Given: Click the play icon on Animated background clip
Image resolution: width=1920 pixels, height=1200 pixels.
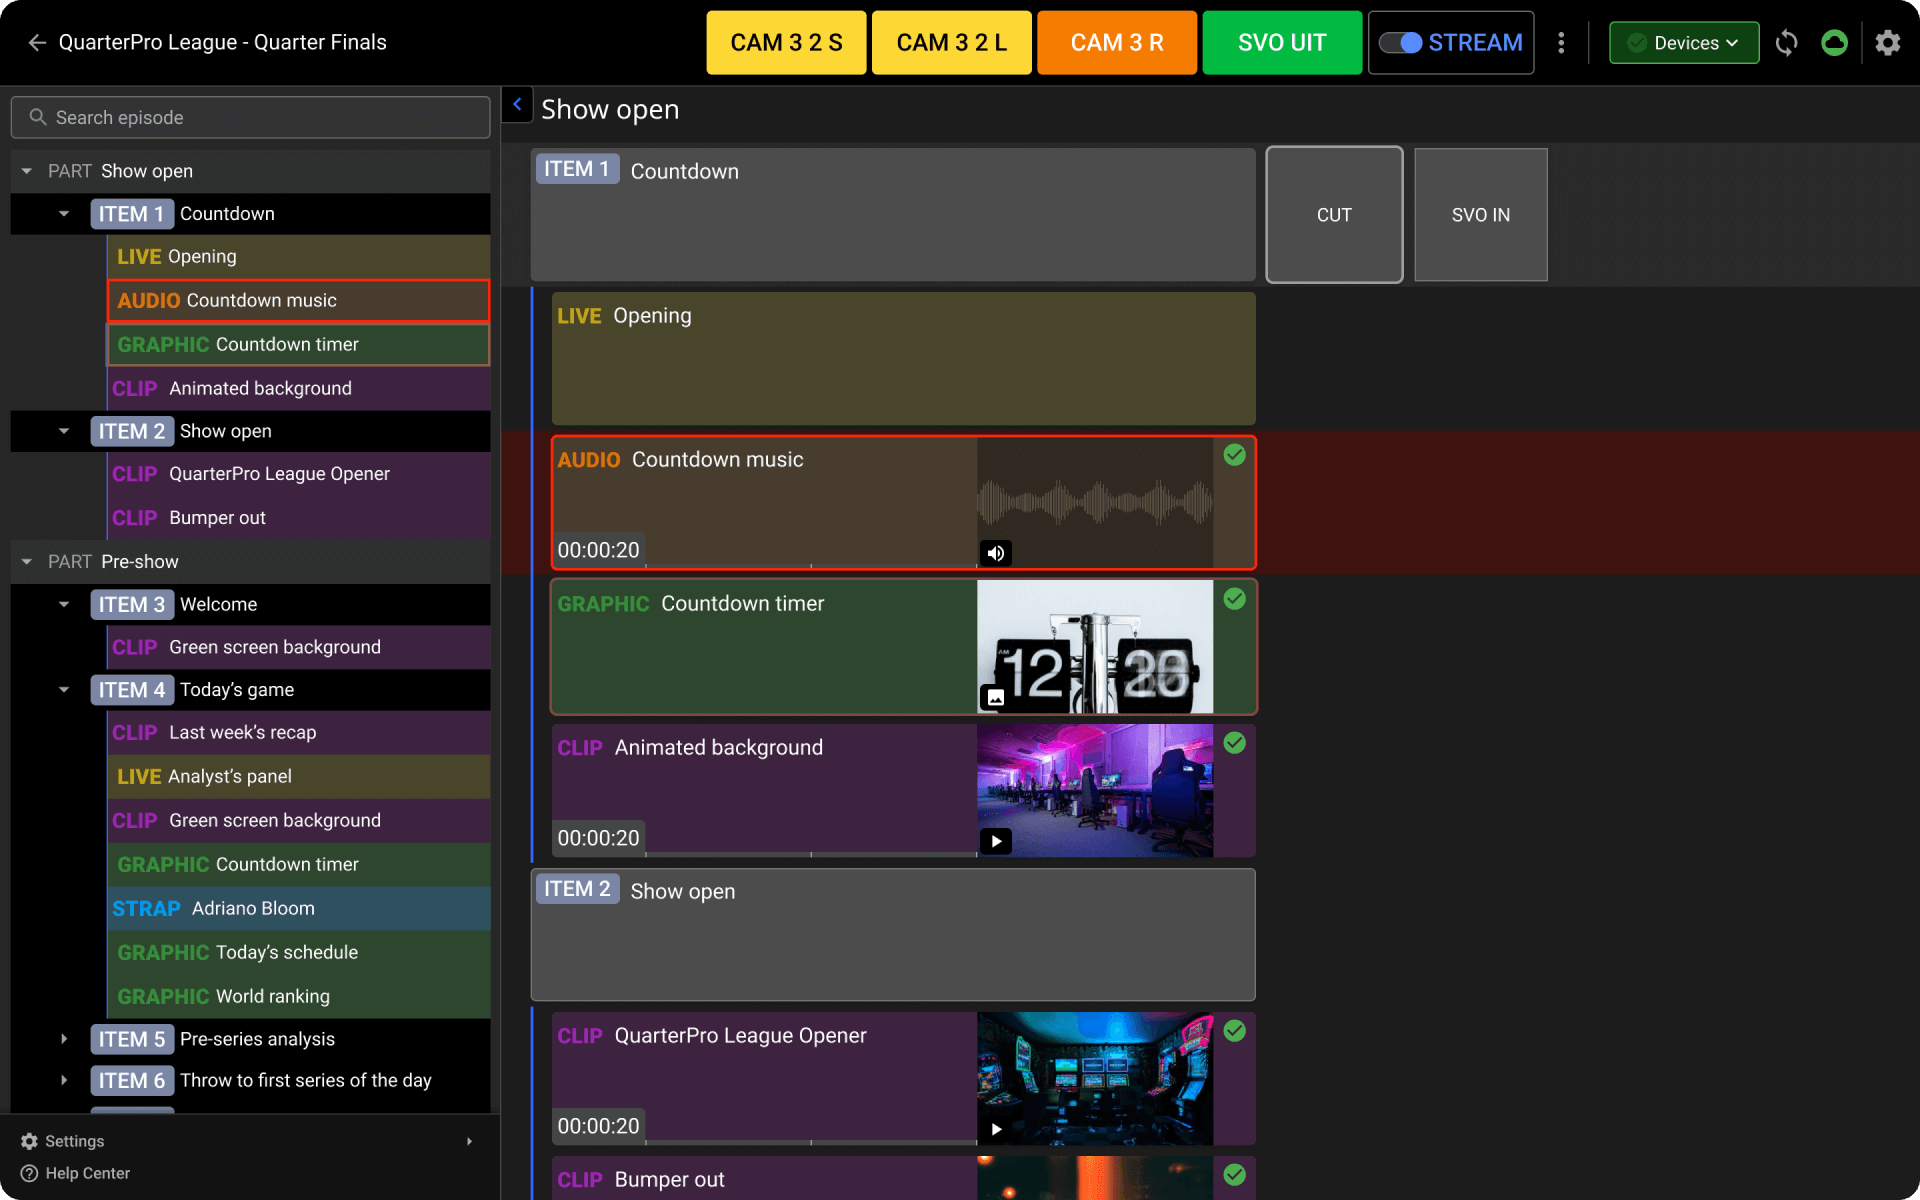Looking at the screenshot, I should [996, 841].
